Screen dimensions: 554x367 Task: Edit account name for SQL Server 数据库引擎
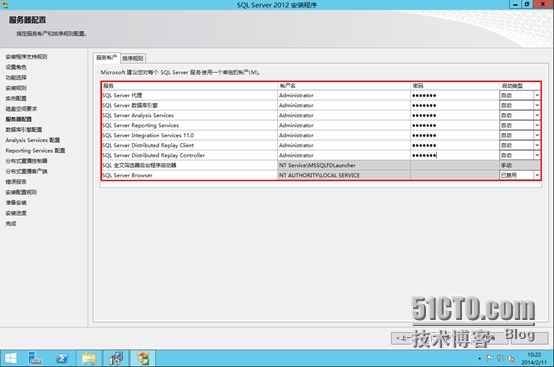click(x=344, y=105)
